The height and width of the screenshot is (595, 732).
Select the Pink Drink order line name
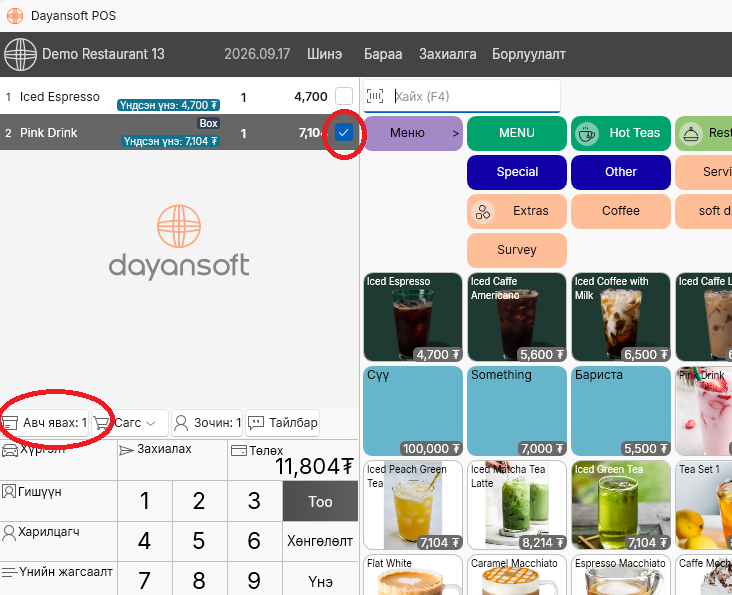click(49, 133)
